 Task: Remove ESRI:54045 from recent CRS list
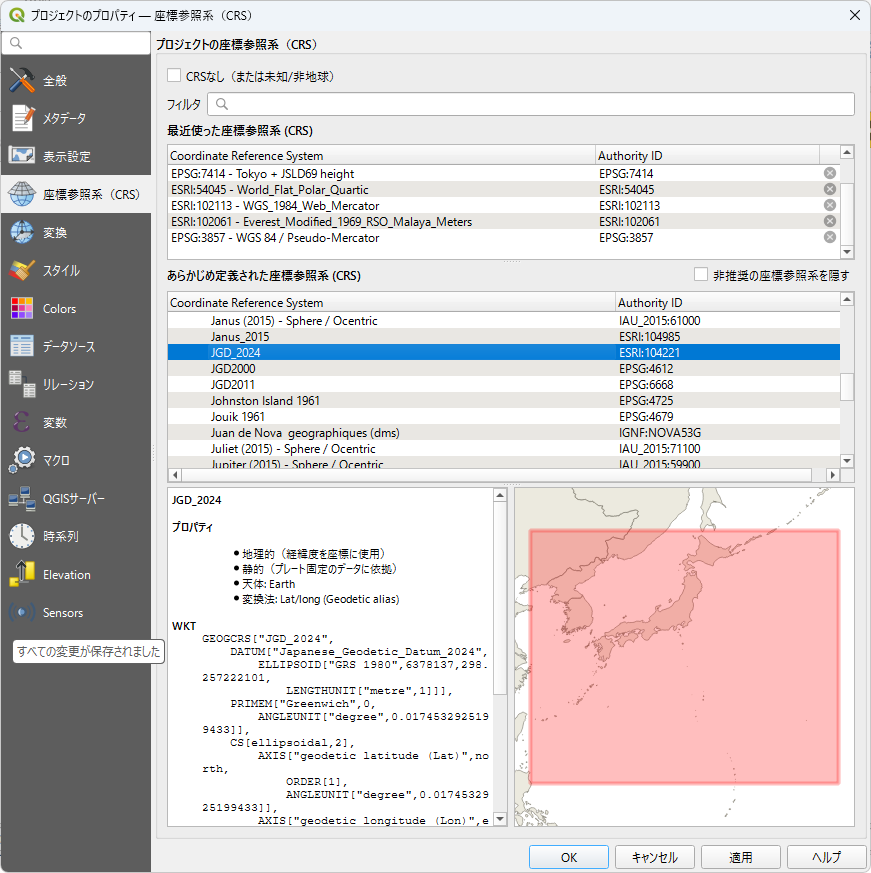point(830,189)
